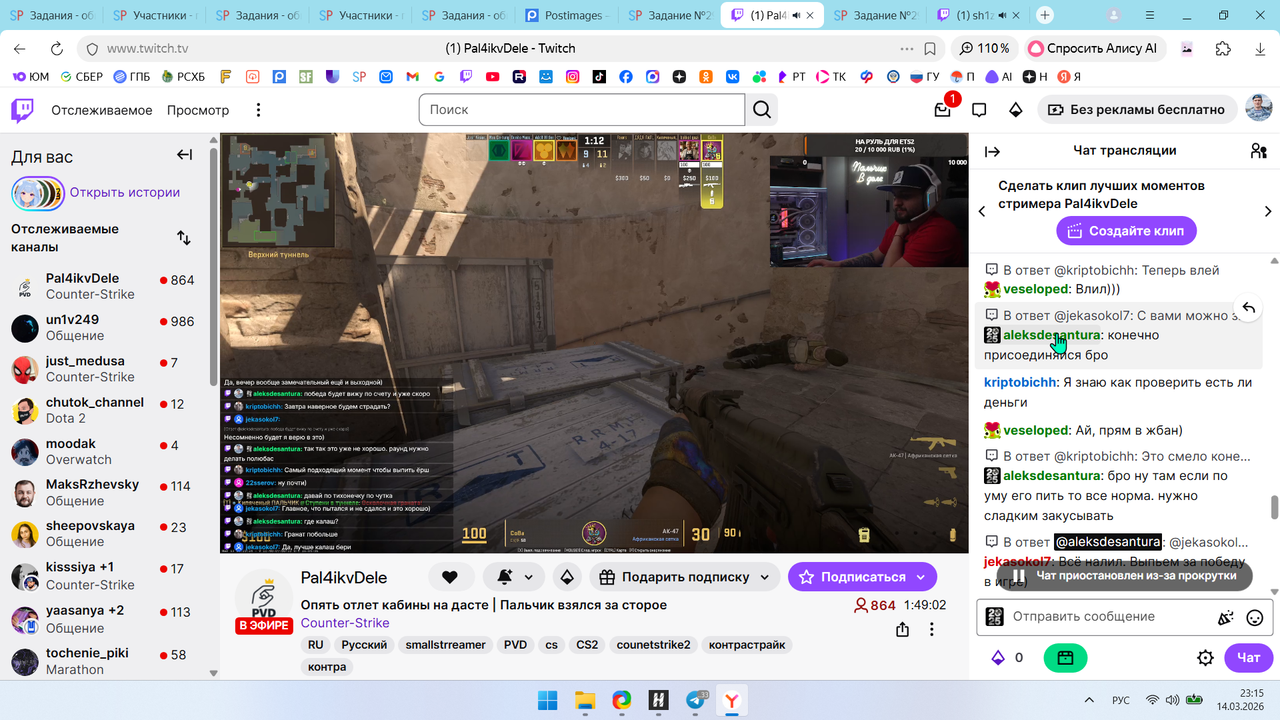Click the smallstreamer tag

pos(445,645)
